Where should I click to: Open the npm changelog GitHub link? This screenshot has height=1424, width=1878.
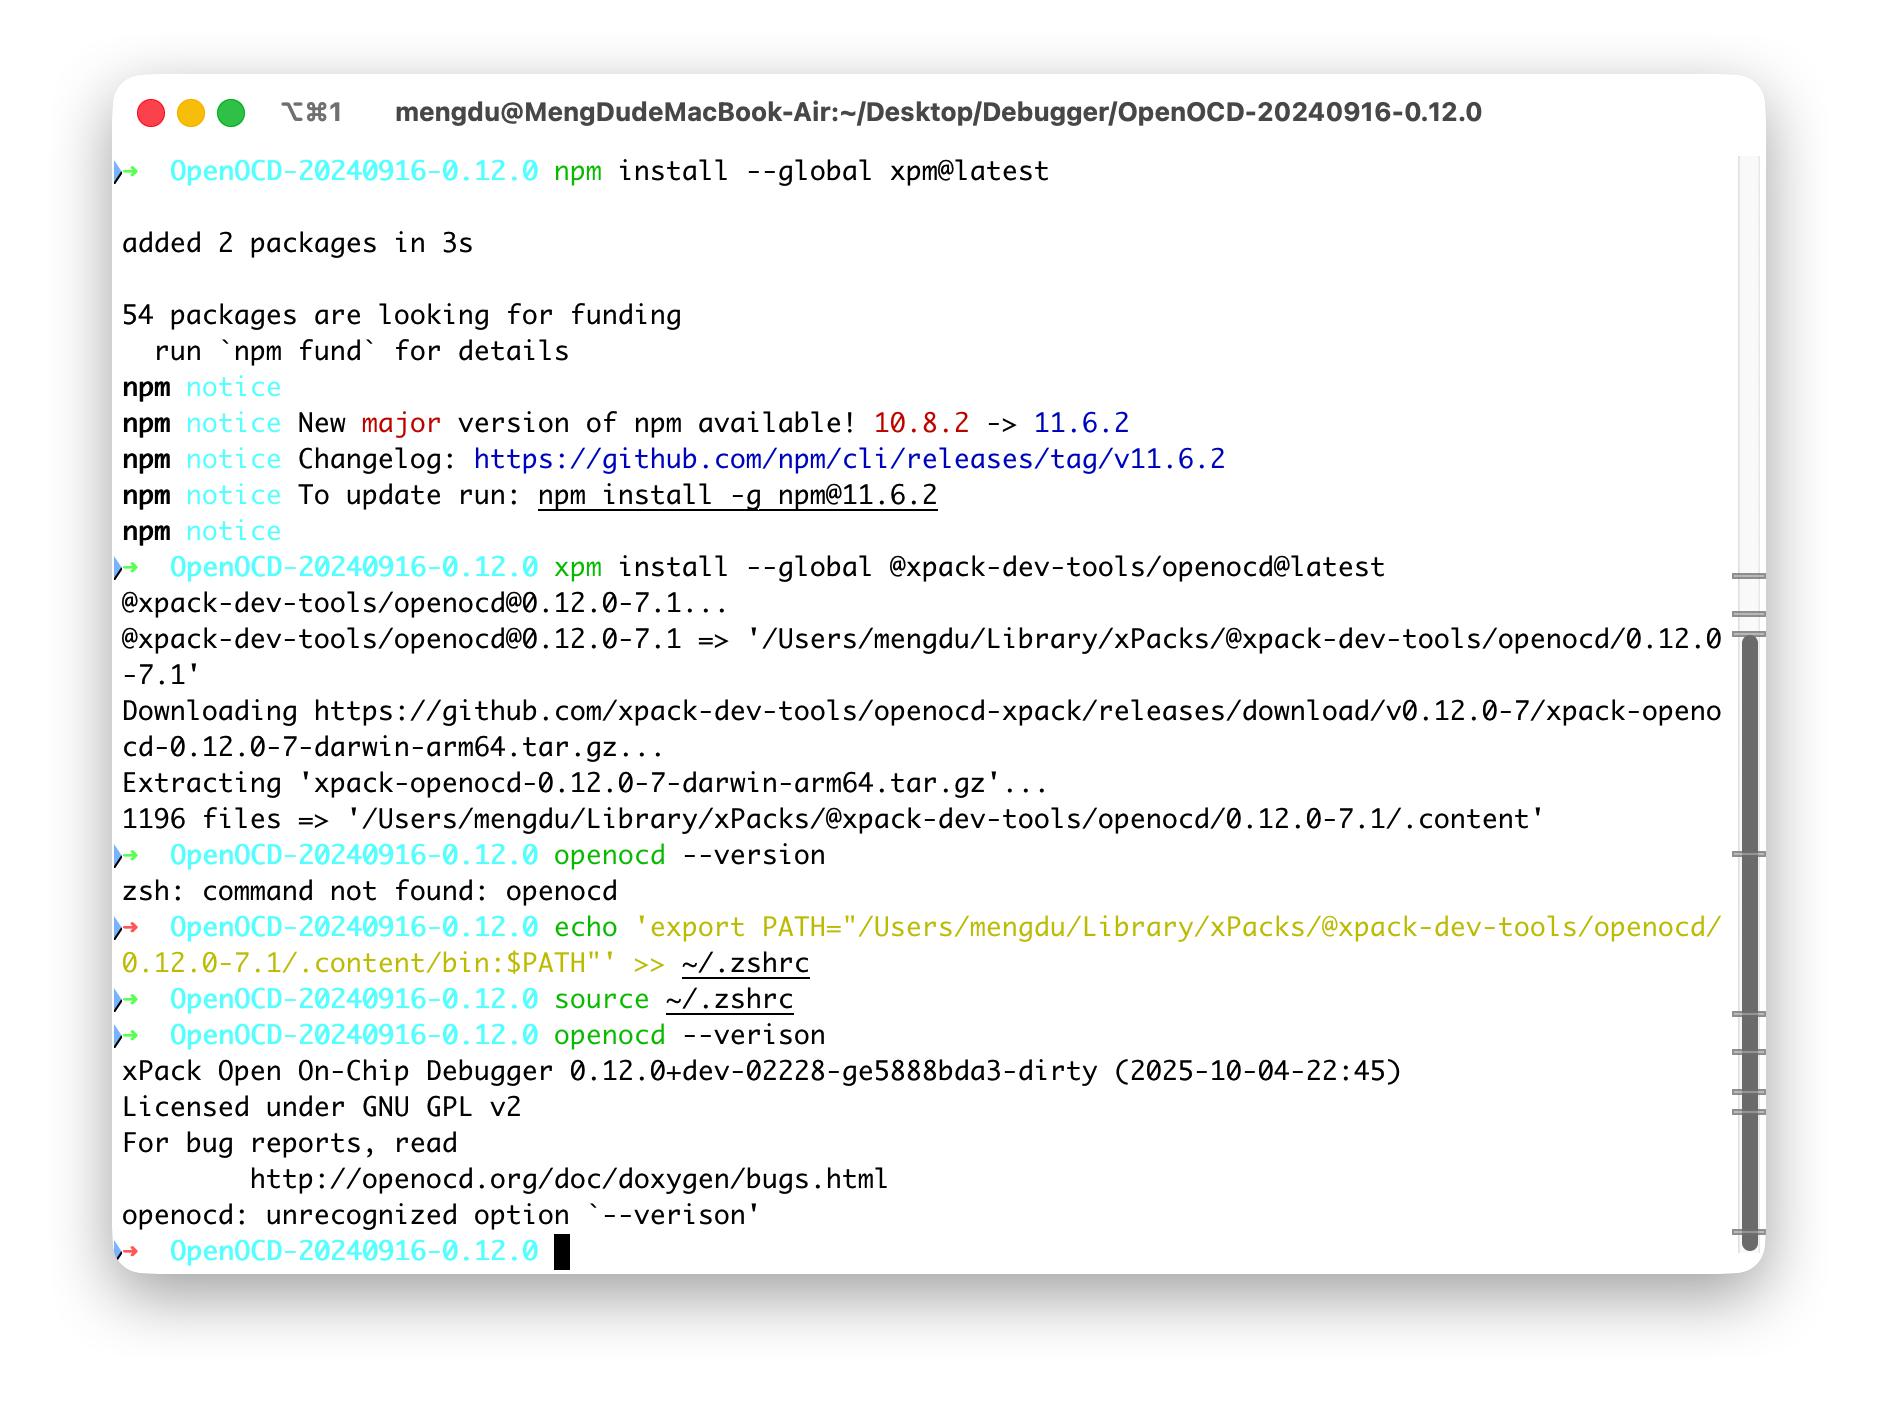849,459
